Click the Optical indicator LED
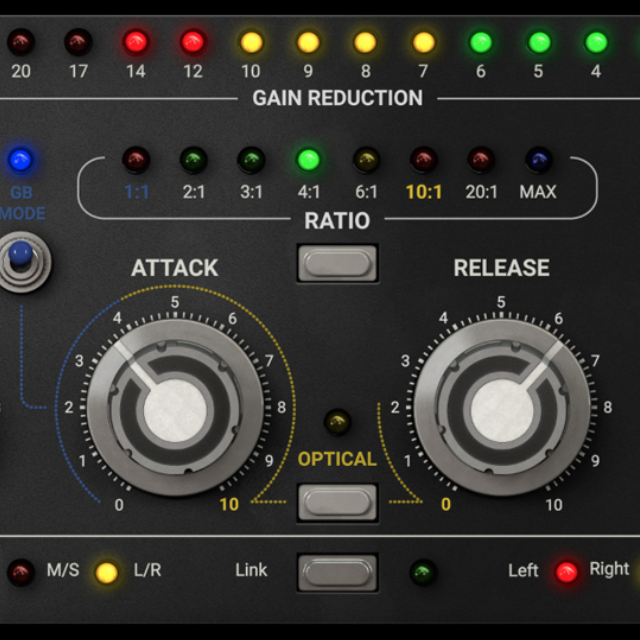The width and height of the screenshot is (640, 640). tap(338, 421)
